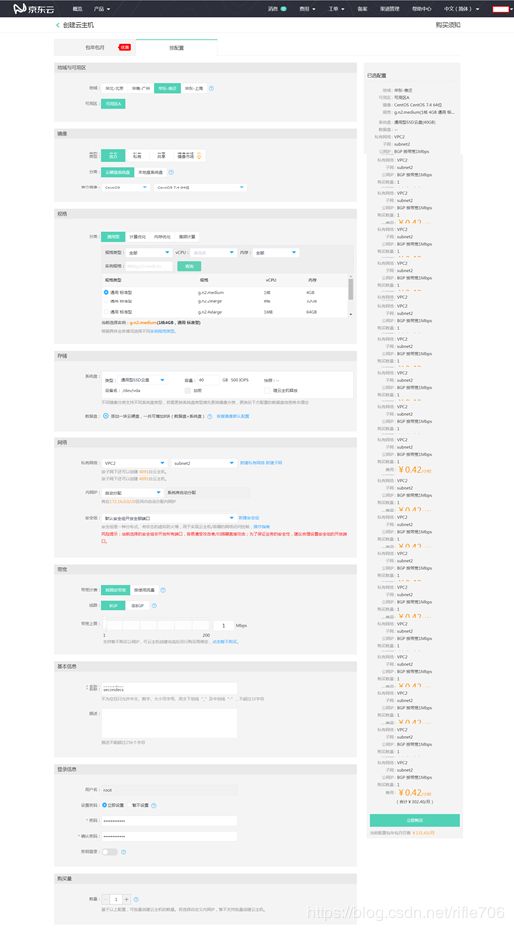Click the icon on the image marketplace option

click(199, 156)
